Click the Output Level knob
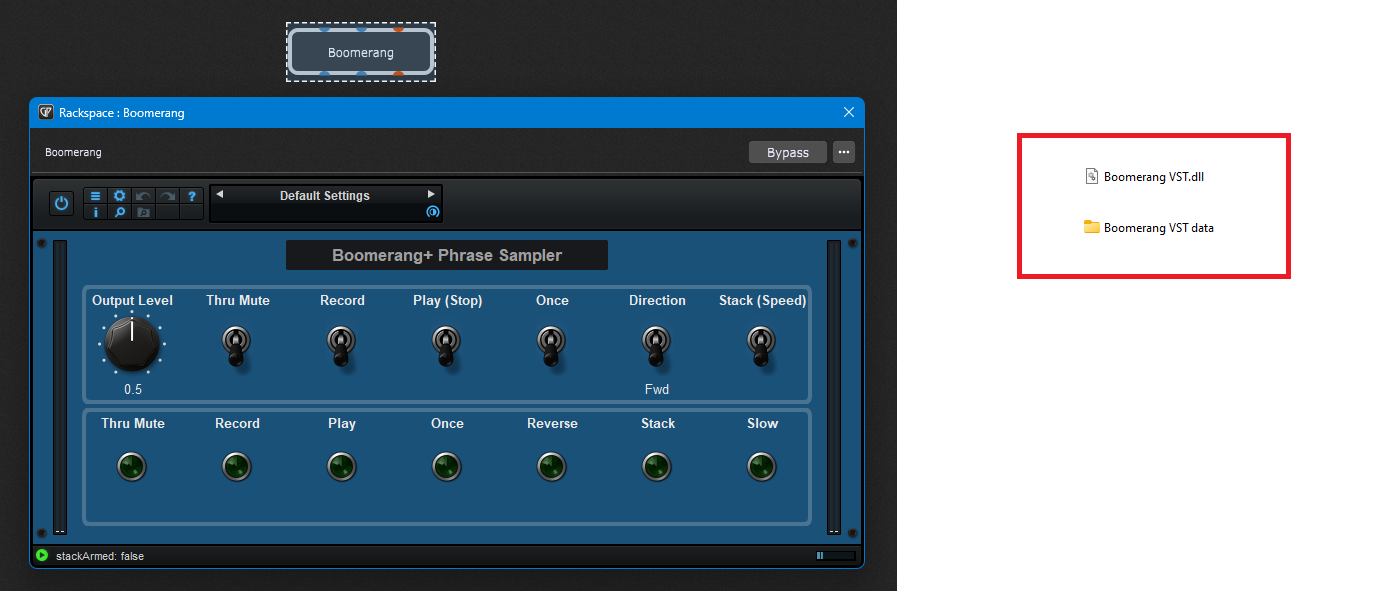1394x591 pixels. click(132, 343)
